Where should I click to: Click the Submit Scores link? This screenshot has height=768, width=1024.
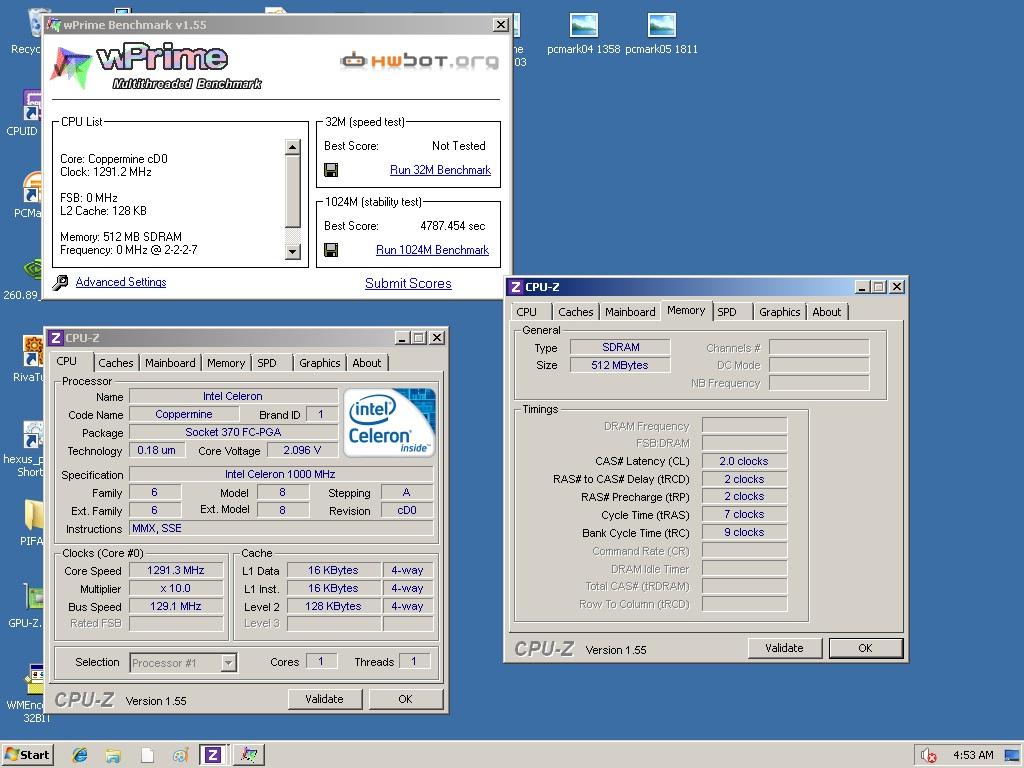point(408,283)
